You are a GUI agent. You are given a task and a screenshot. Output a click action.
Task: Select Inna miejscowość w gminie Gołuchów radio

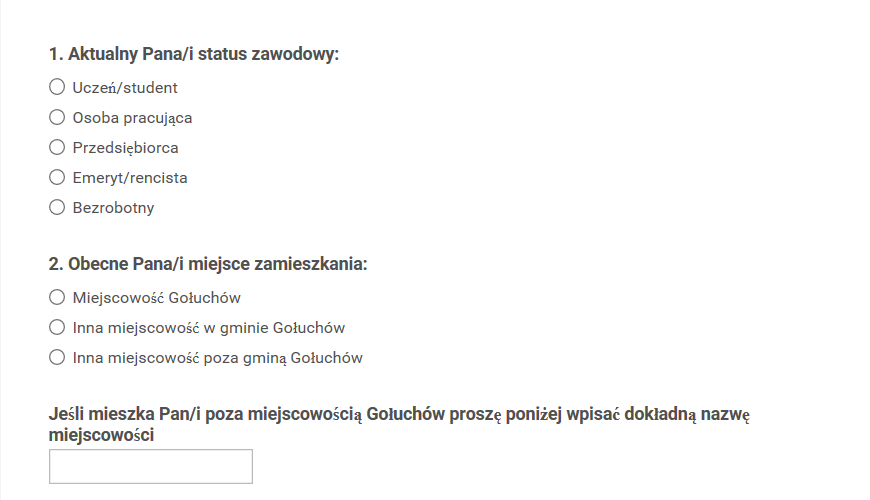pyautogui.click(x=57, y=327)
